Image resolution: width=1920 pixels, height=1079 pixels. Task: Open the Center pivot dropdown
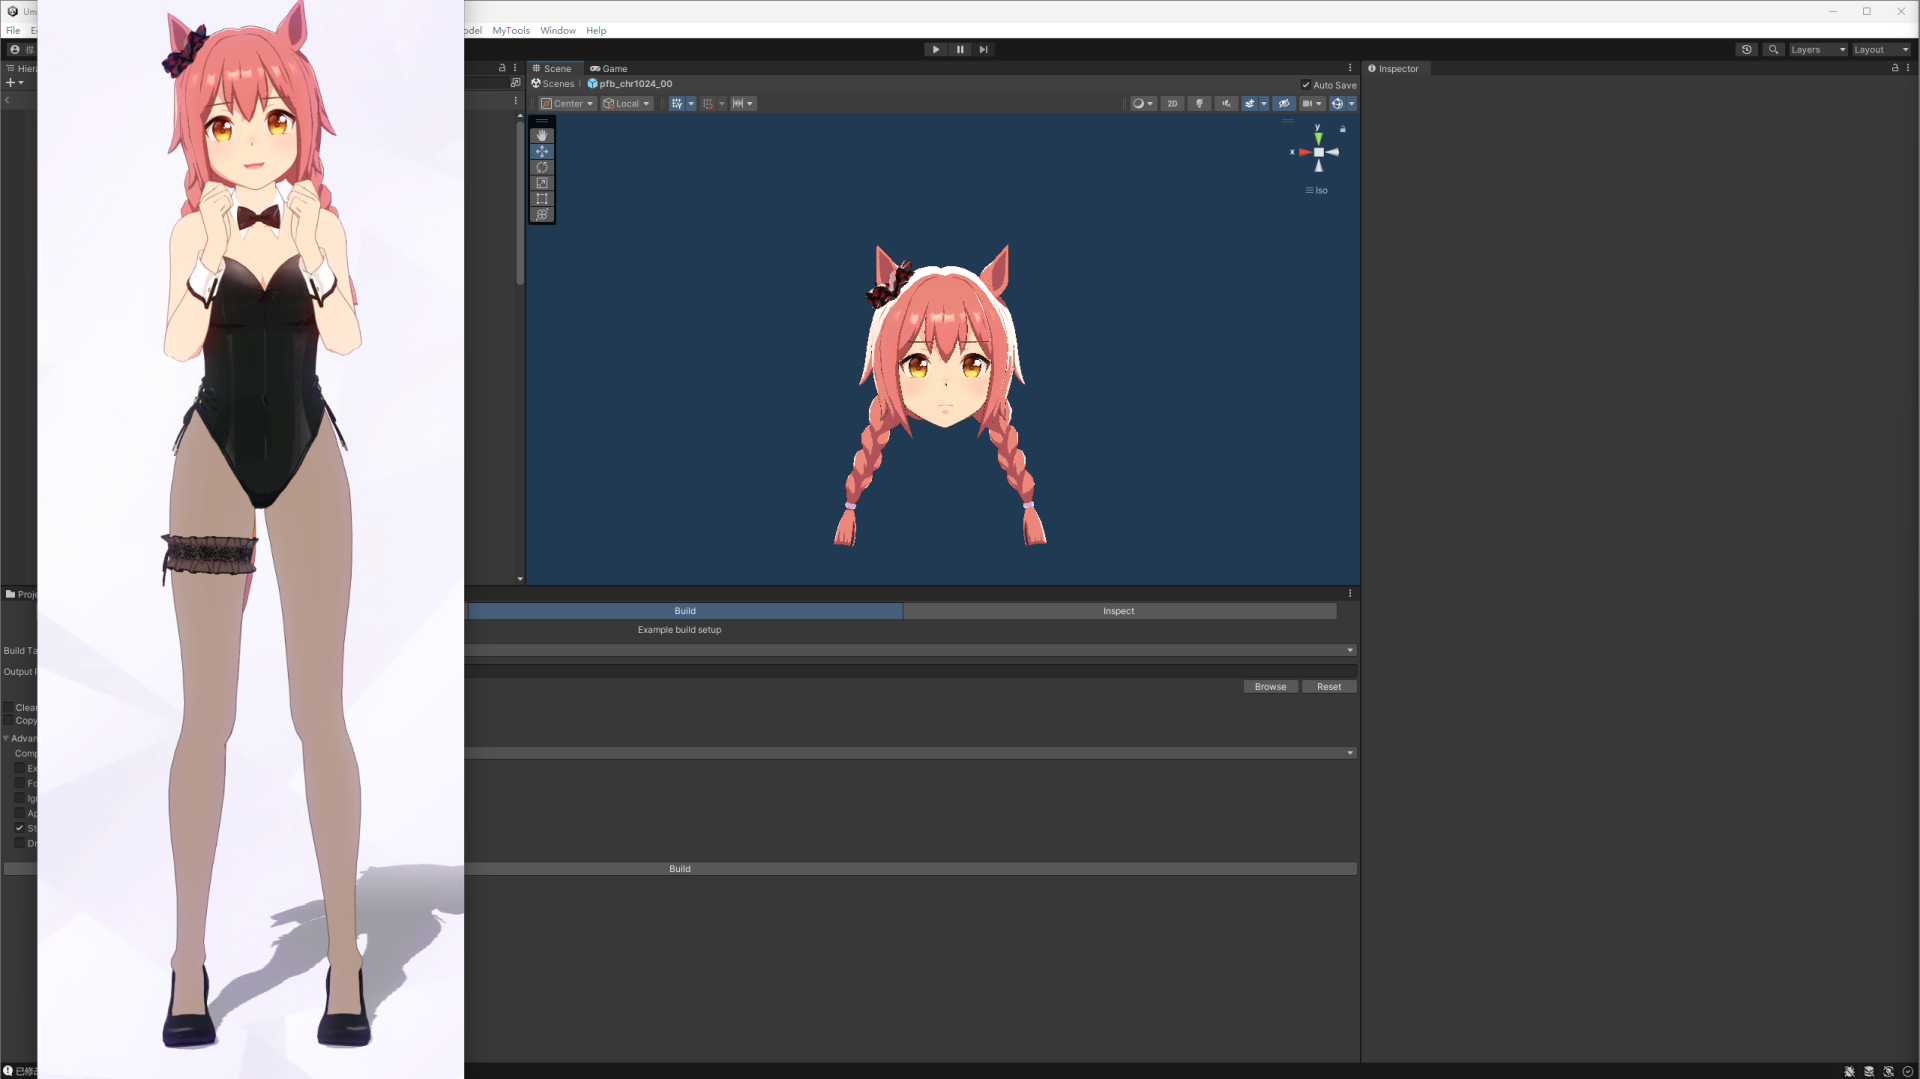click(x=567, y=103)
